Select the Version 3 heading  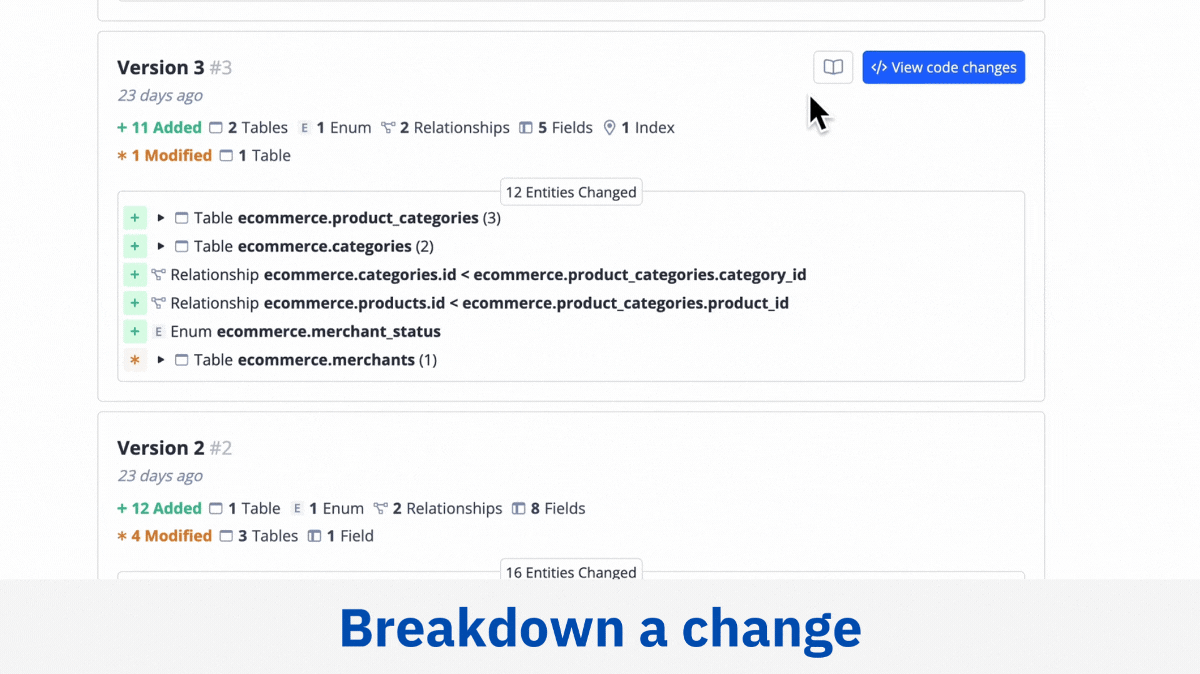[175, 68]
